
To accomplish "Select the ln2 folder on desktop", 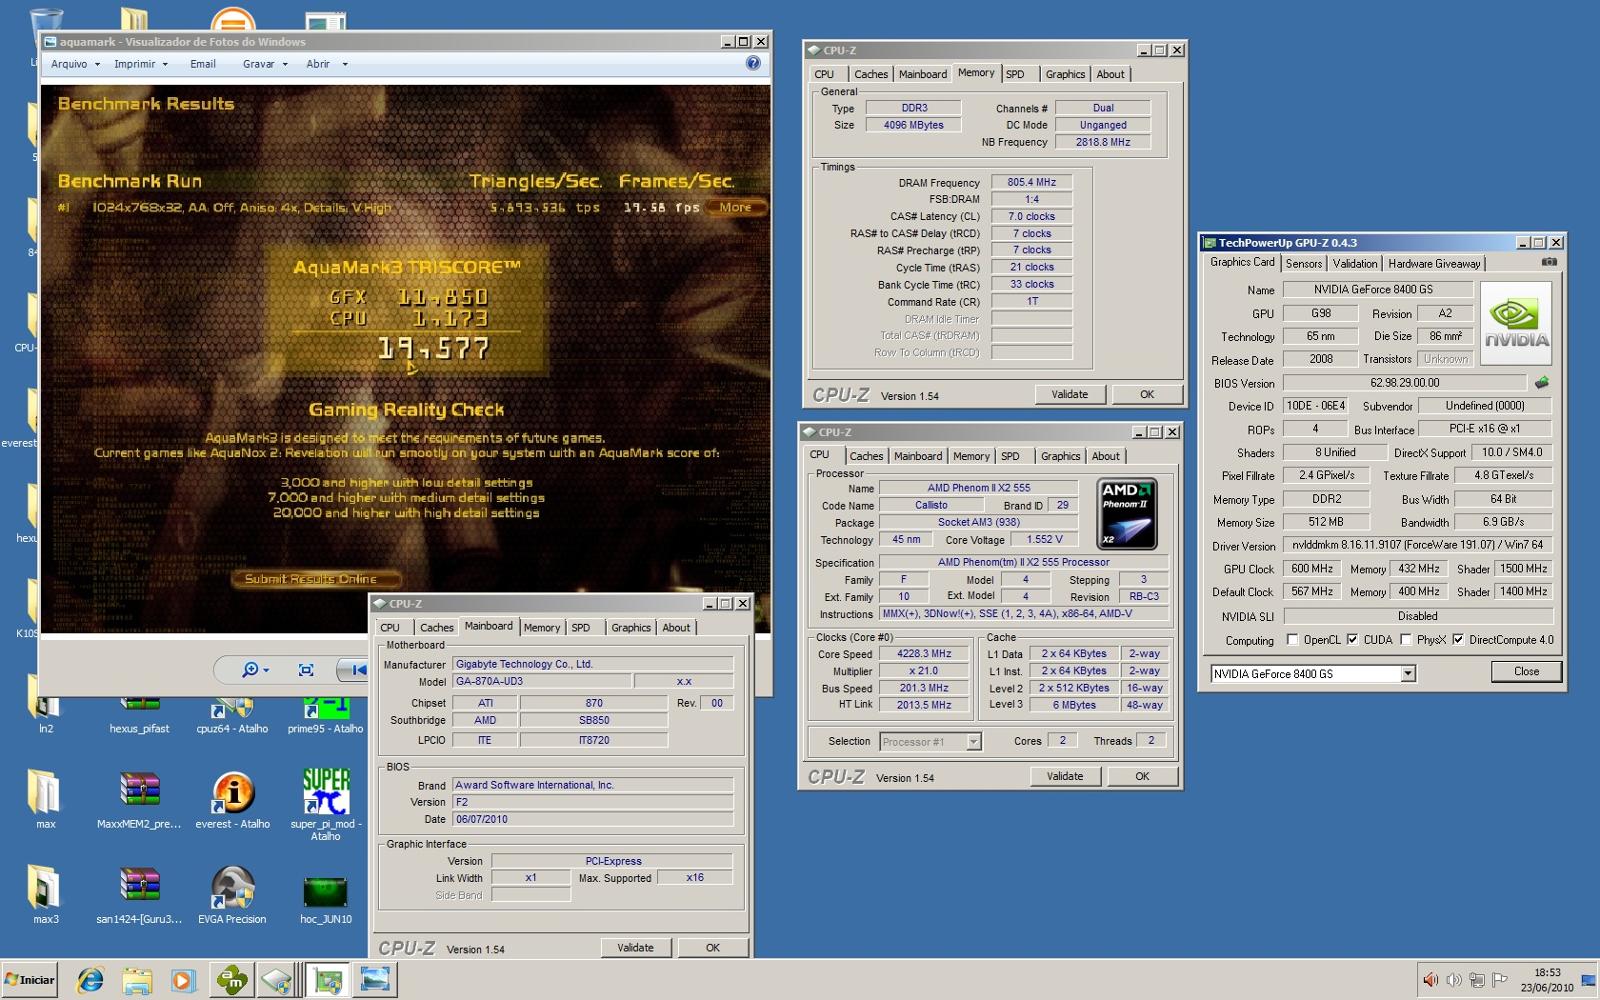I will (45, 713).
